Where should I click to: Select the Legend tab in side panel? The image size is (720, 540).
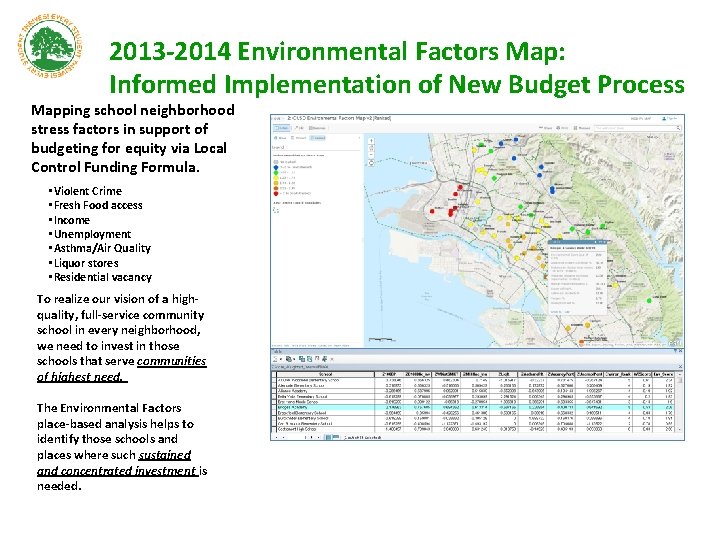pos(318,138)
